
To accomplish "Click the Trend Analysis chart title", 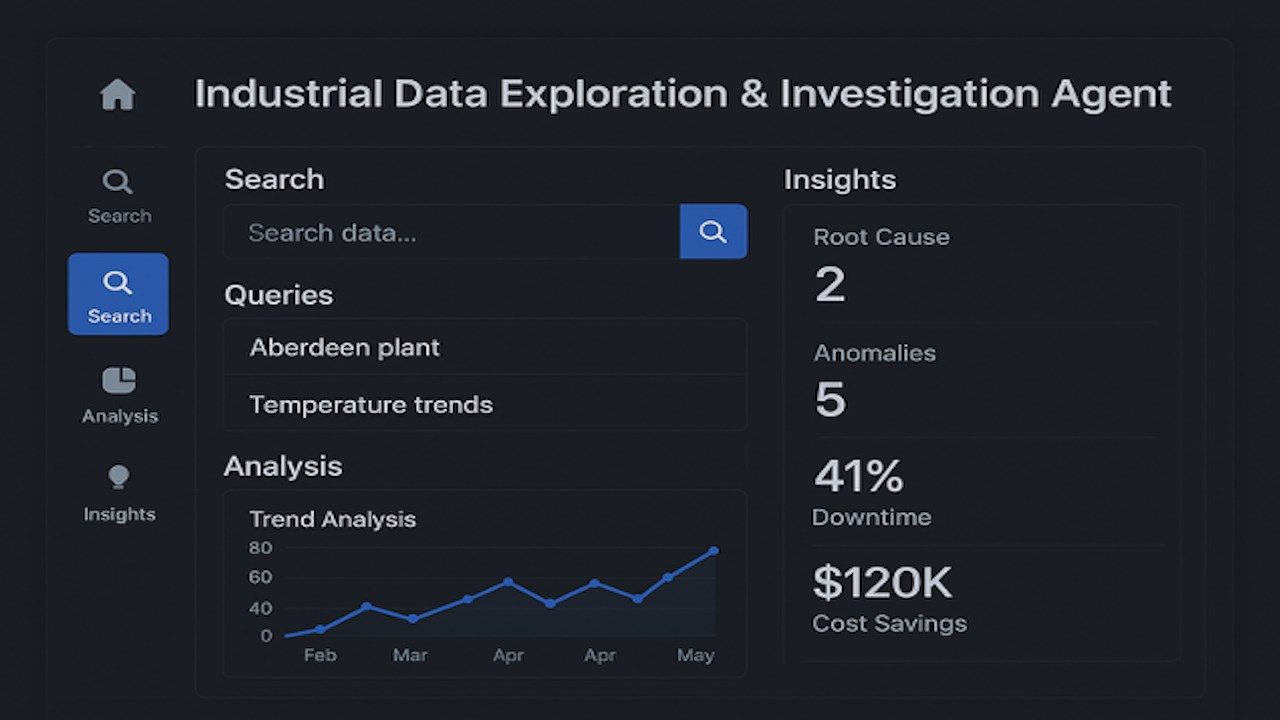I will 332,519.
